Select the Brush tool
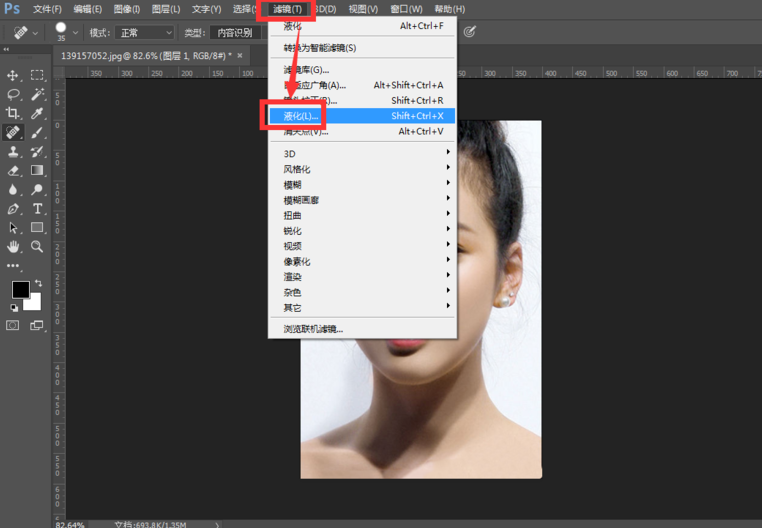762x528 pixels. coord(37,132)
